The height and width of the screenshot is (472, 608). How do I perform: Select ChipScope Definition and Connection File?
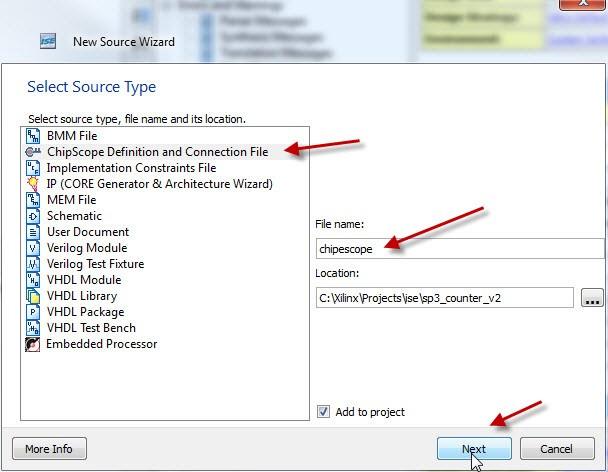click(158, 152)
